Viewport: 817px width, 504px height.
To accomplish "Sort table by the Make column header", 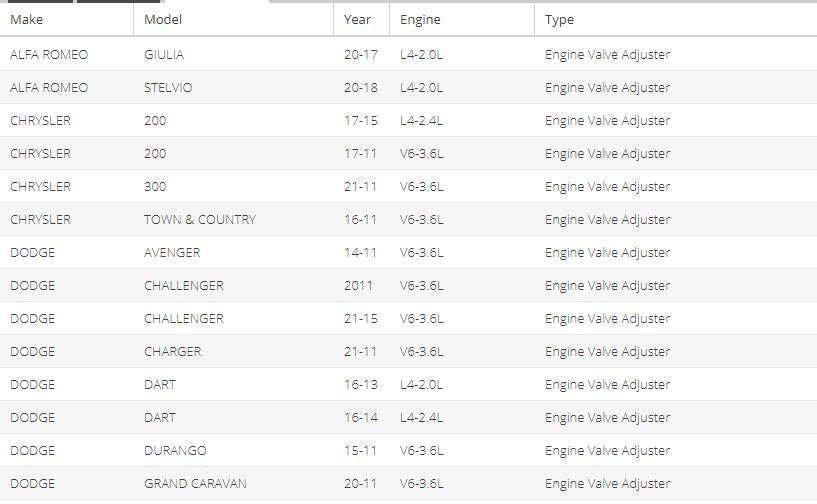I will pyautogui.click(x=27, y=20).
